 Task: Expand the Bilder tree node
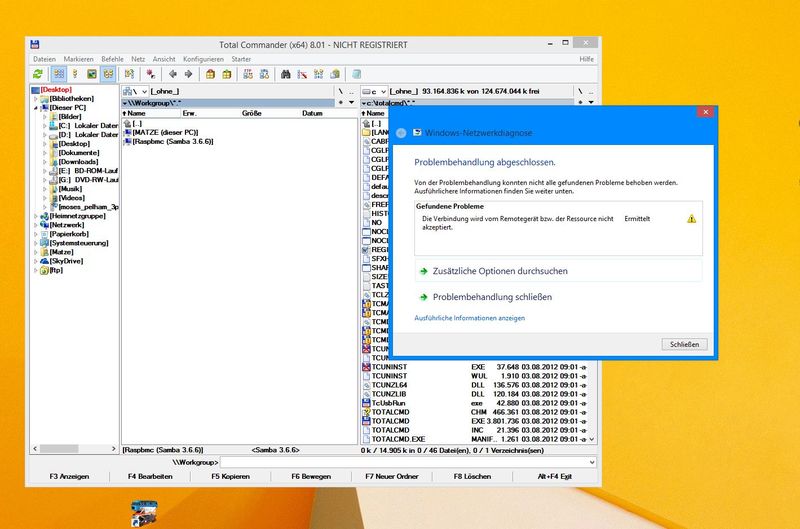tap(45, 117)
